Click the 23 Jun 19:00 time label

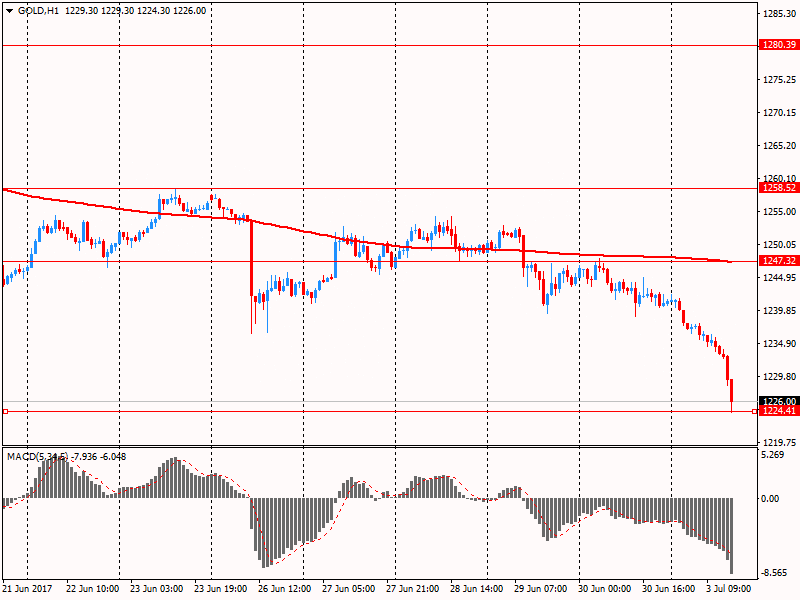[x=220, y=589]
